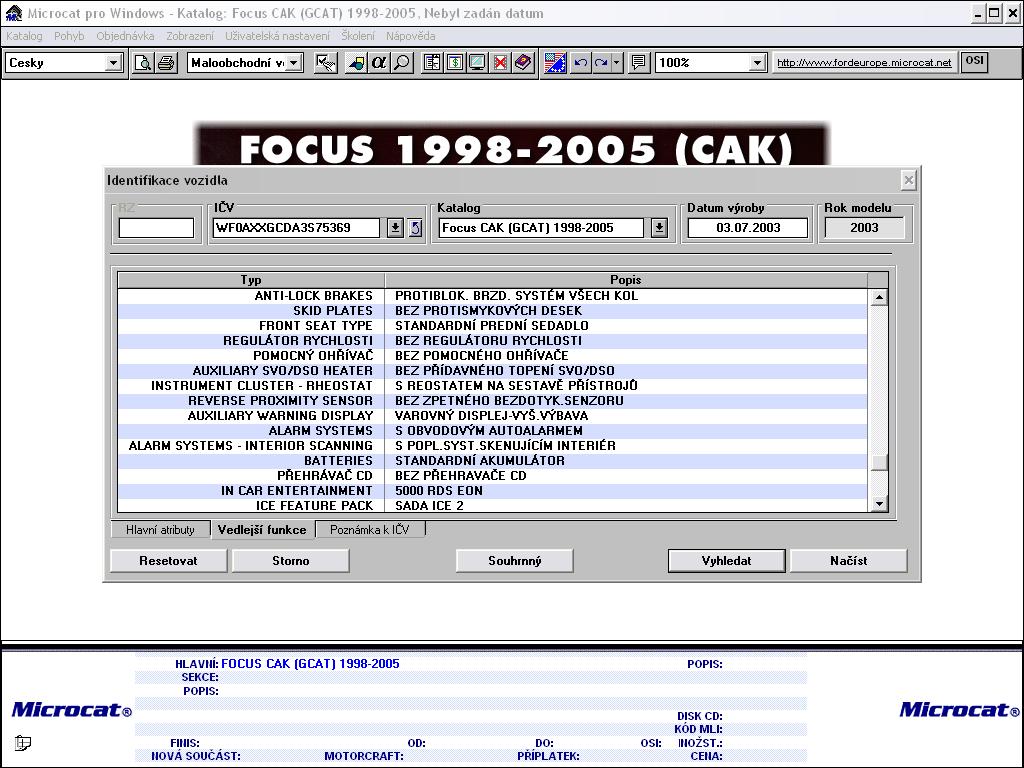
Task: Expand the Maloobchodní price dropdown
Action: pos(297,63)
